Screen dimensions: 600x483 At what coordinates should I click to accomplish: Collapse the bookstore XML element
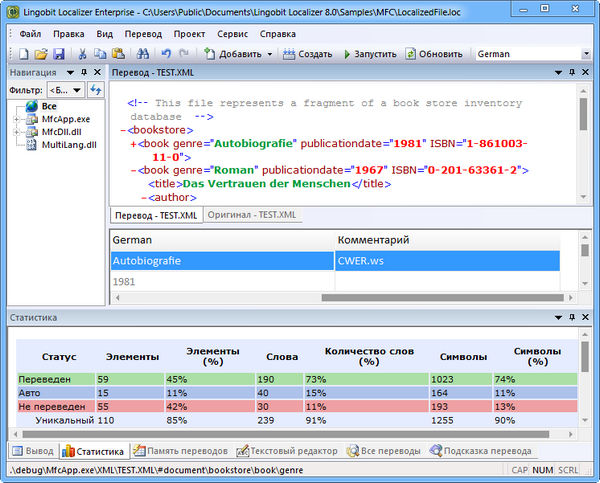pos(122,130)
